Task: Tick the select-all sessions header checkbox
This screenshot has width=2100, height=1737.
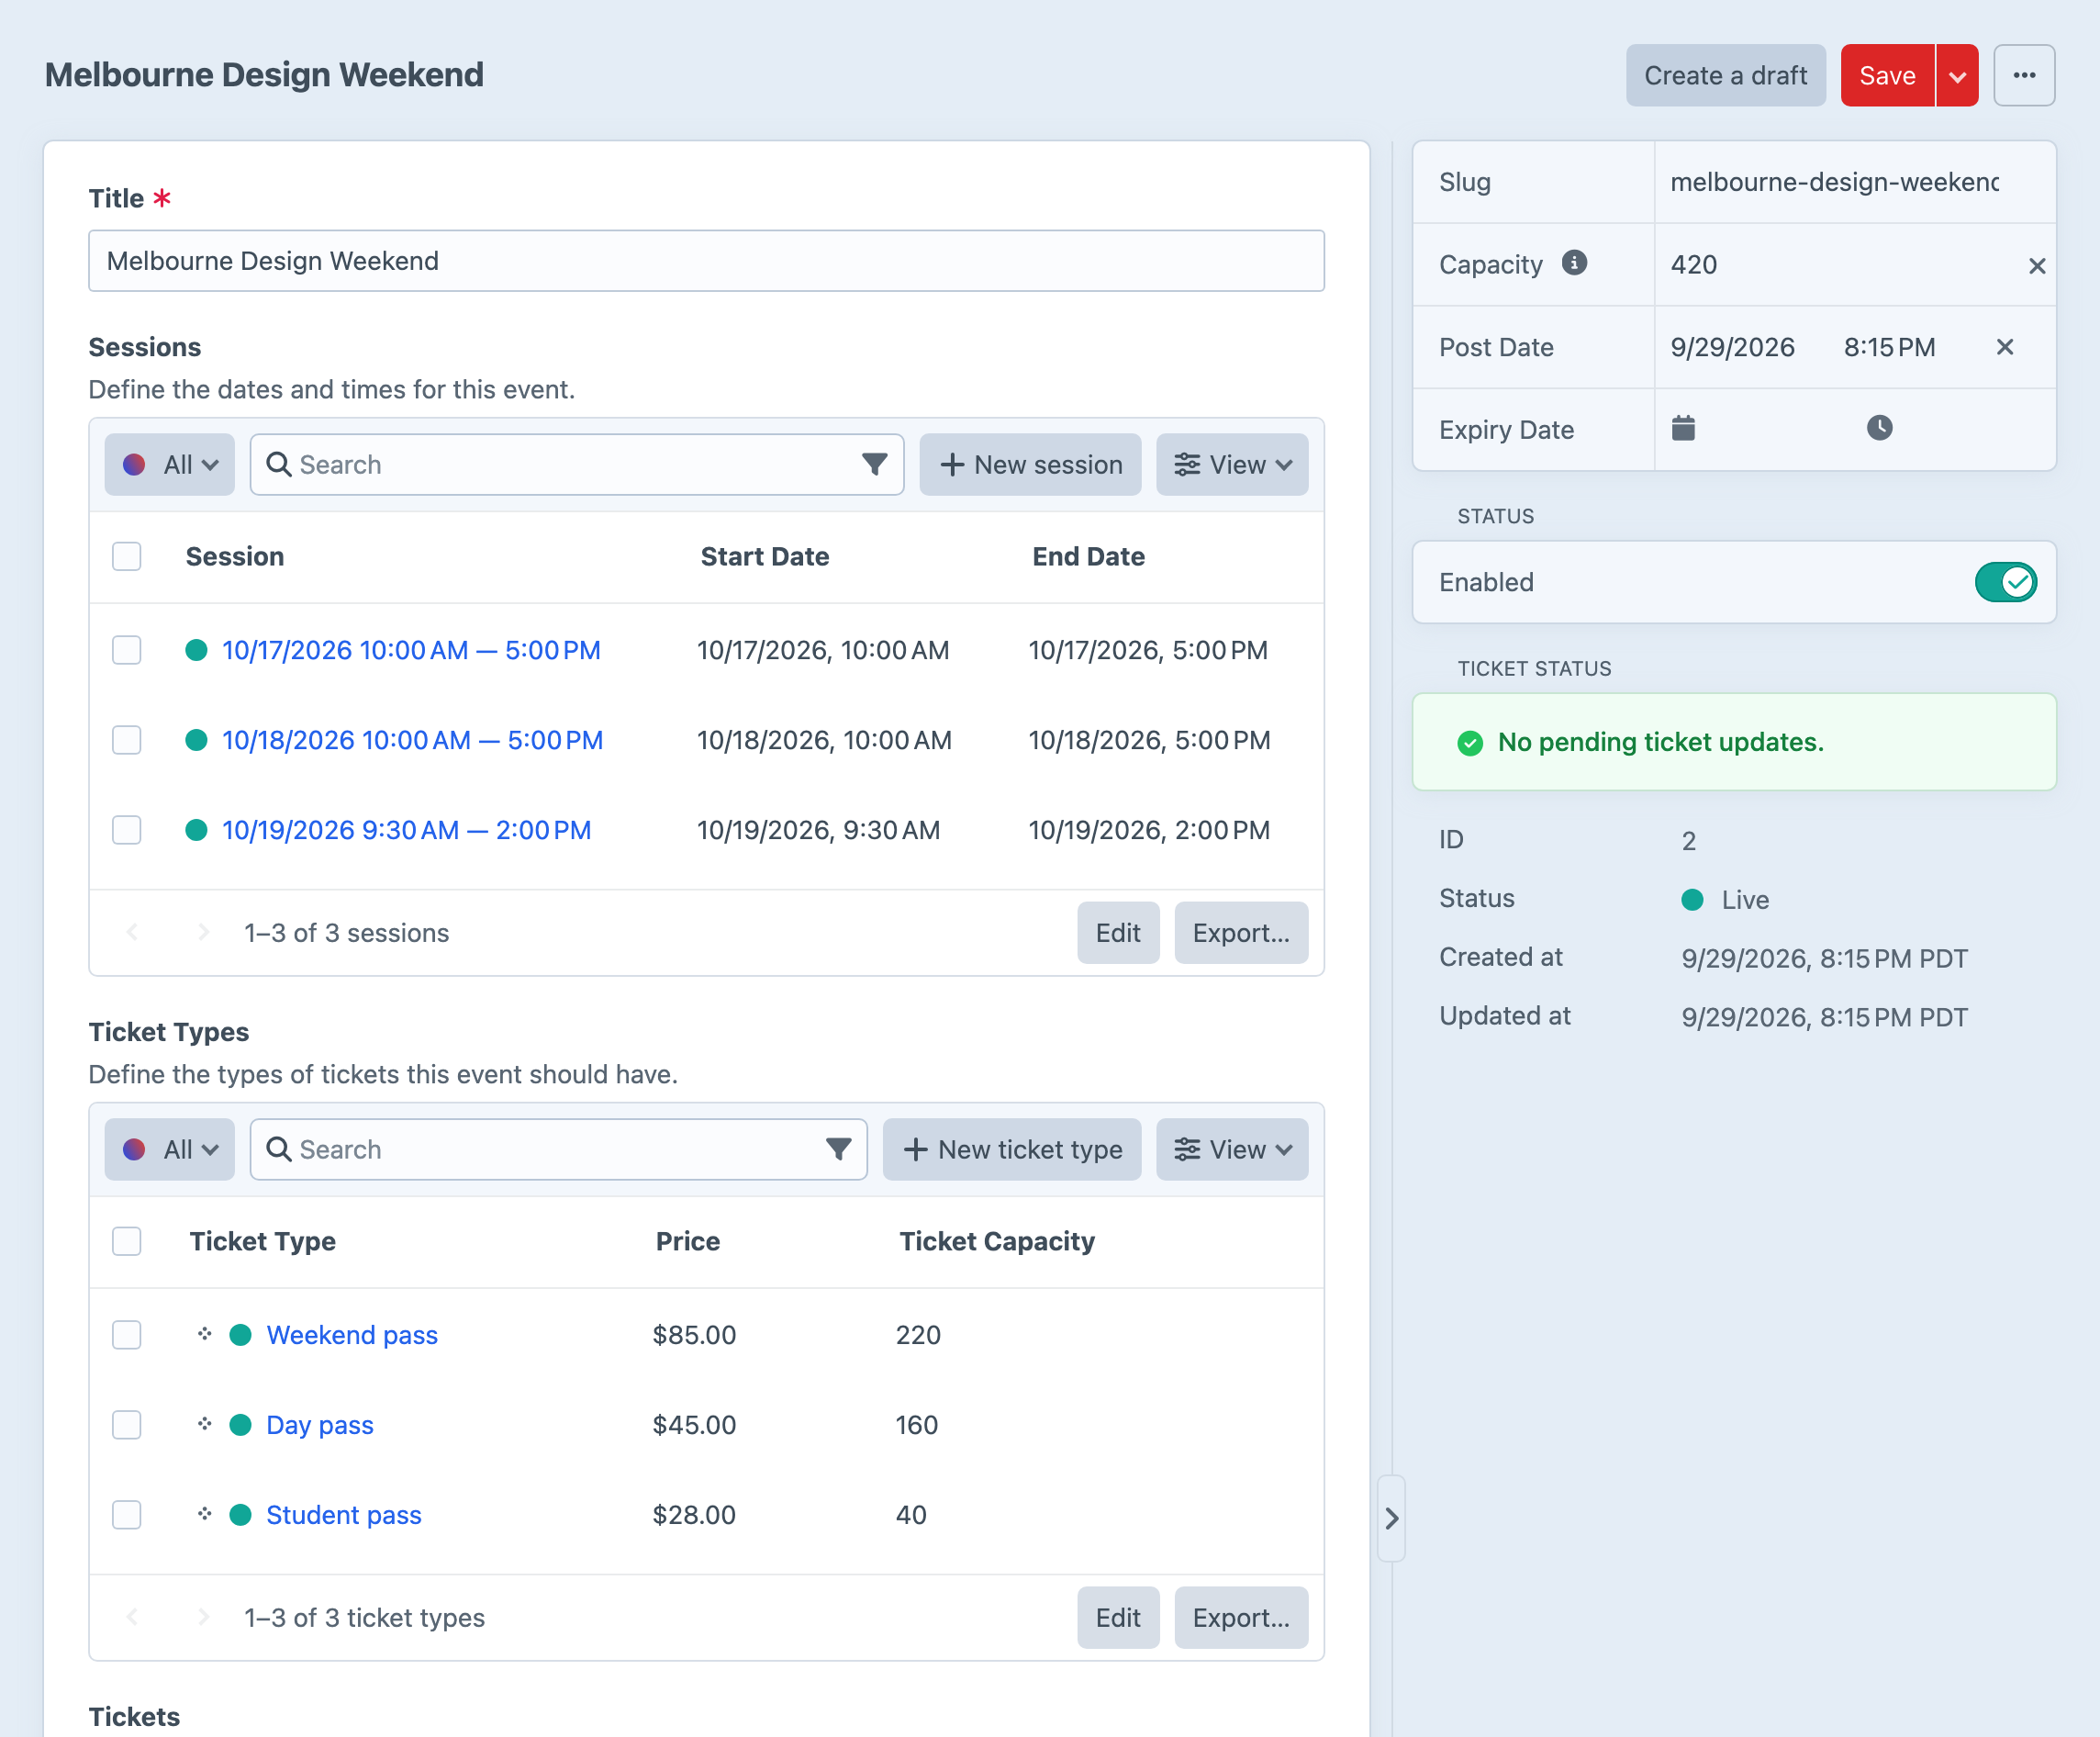Action: [x=127, y=556]
